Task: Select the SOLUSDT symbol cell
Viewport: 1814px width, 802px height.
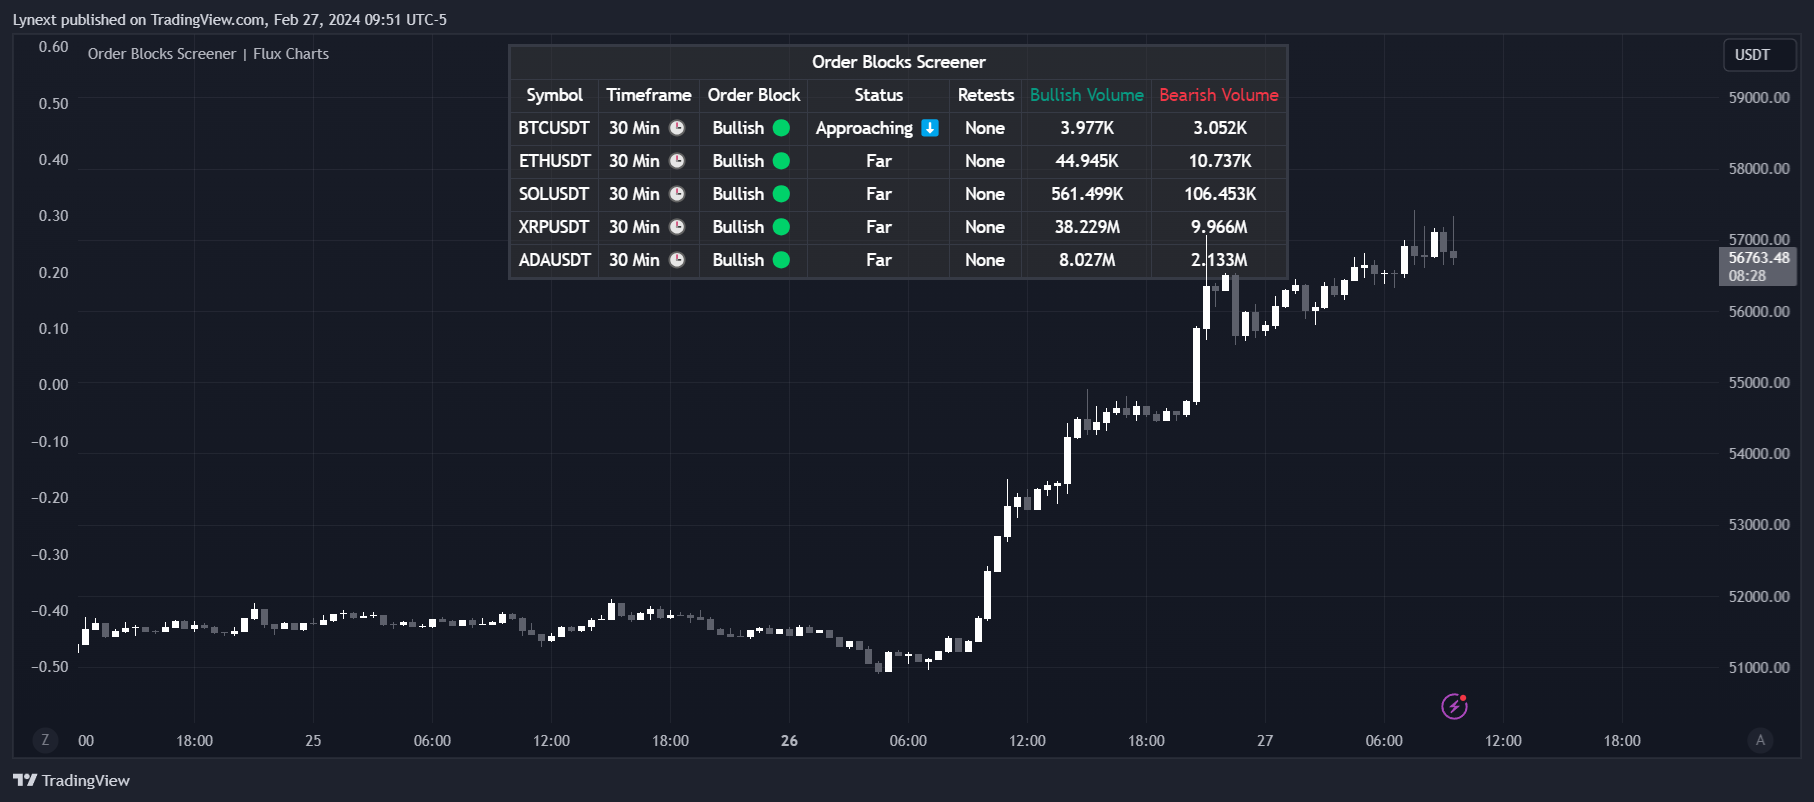Action: pos(554,194)
